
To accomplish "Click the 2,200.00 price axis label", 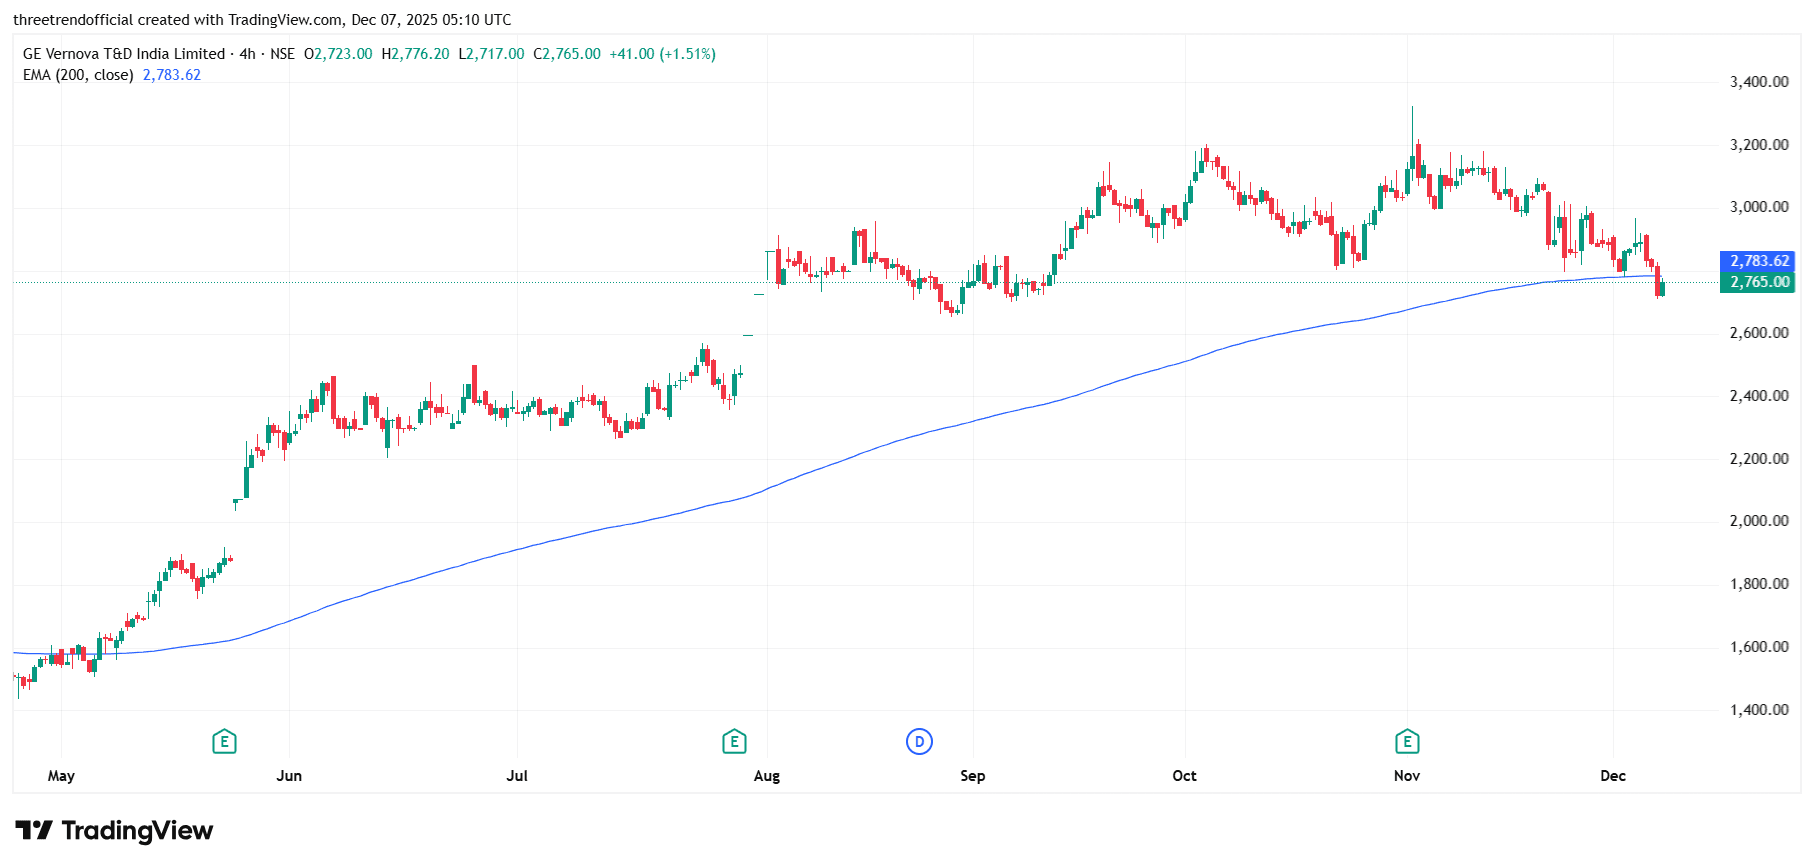I will [1759, 459].
